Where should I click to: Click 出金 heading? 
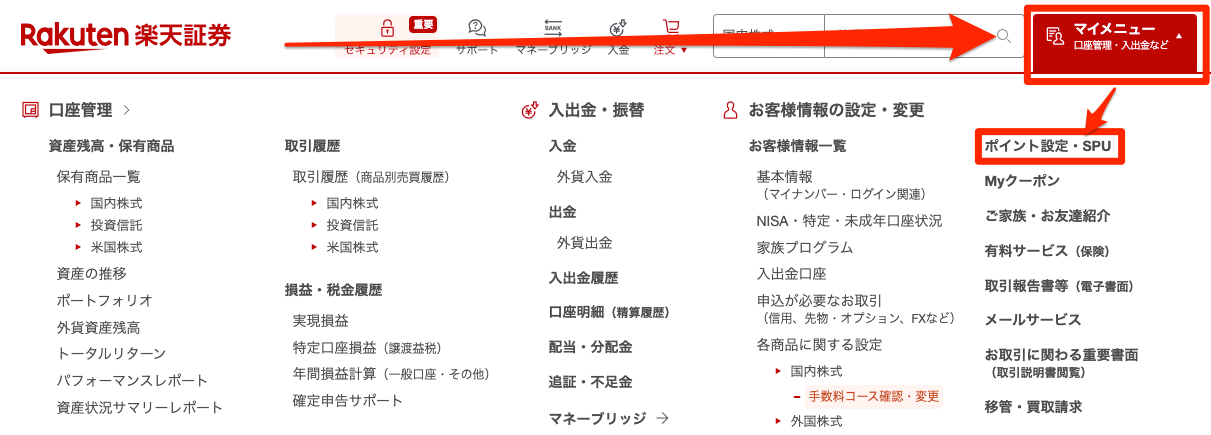[563, 212]
